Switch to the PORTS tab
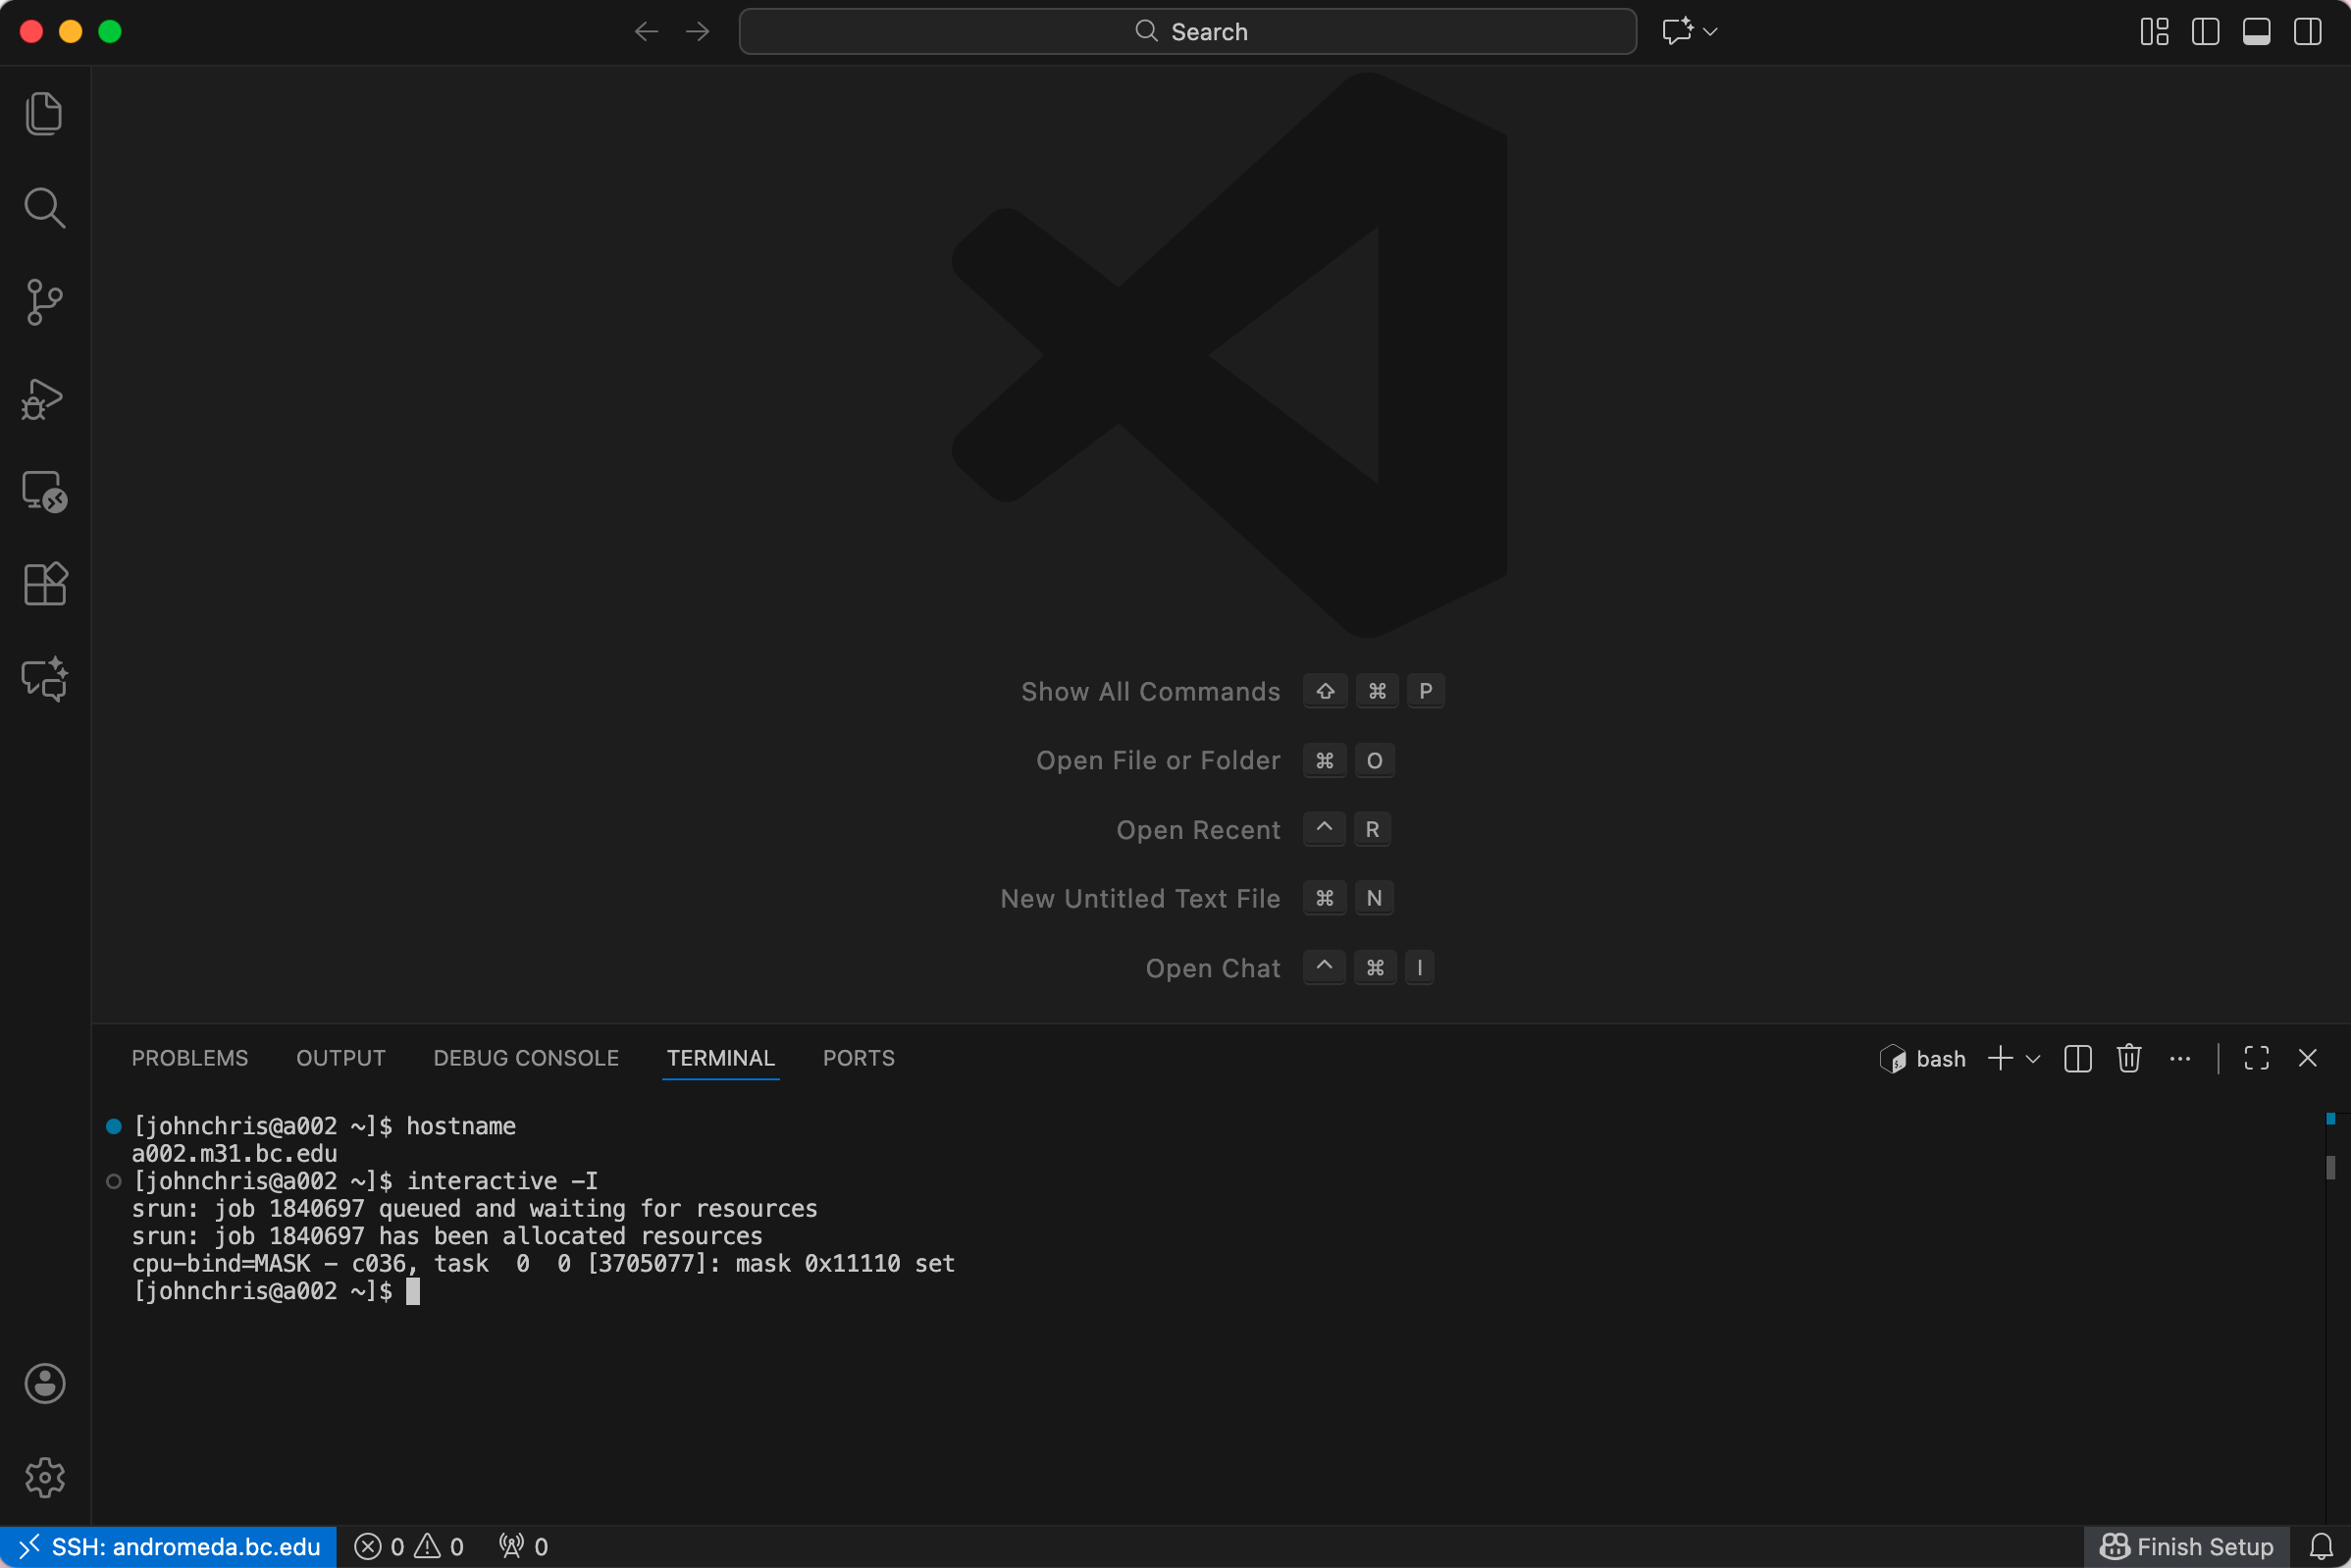Image resolution: width=2351 pixels, height=1568 pixels. [x=858, y=1058]
